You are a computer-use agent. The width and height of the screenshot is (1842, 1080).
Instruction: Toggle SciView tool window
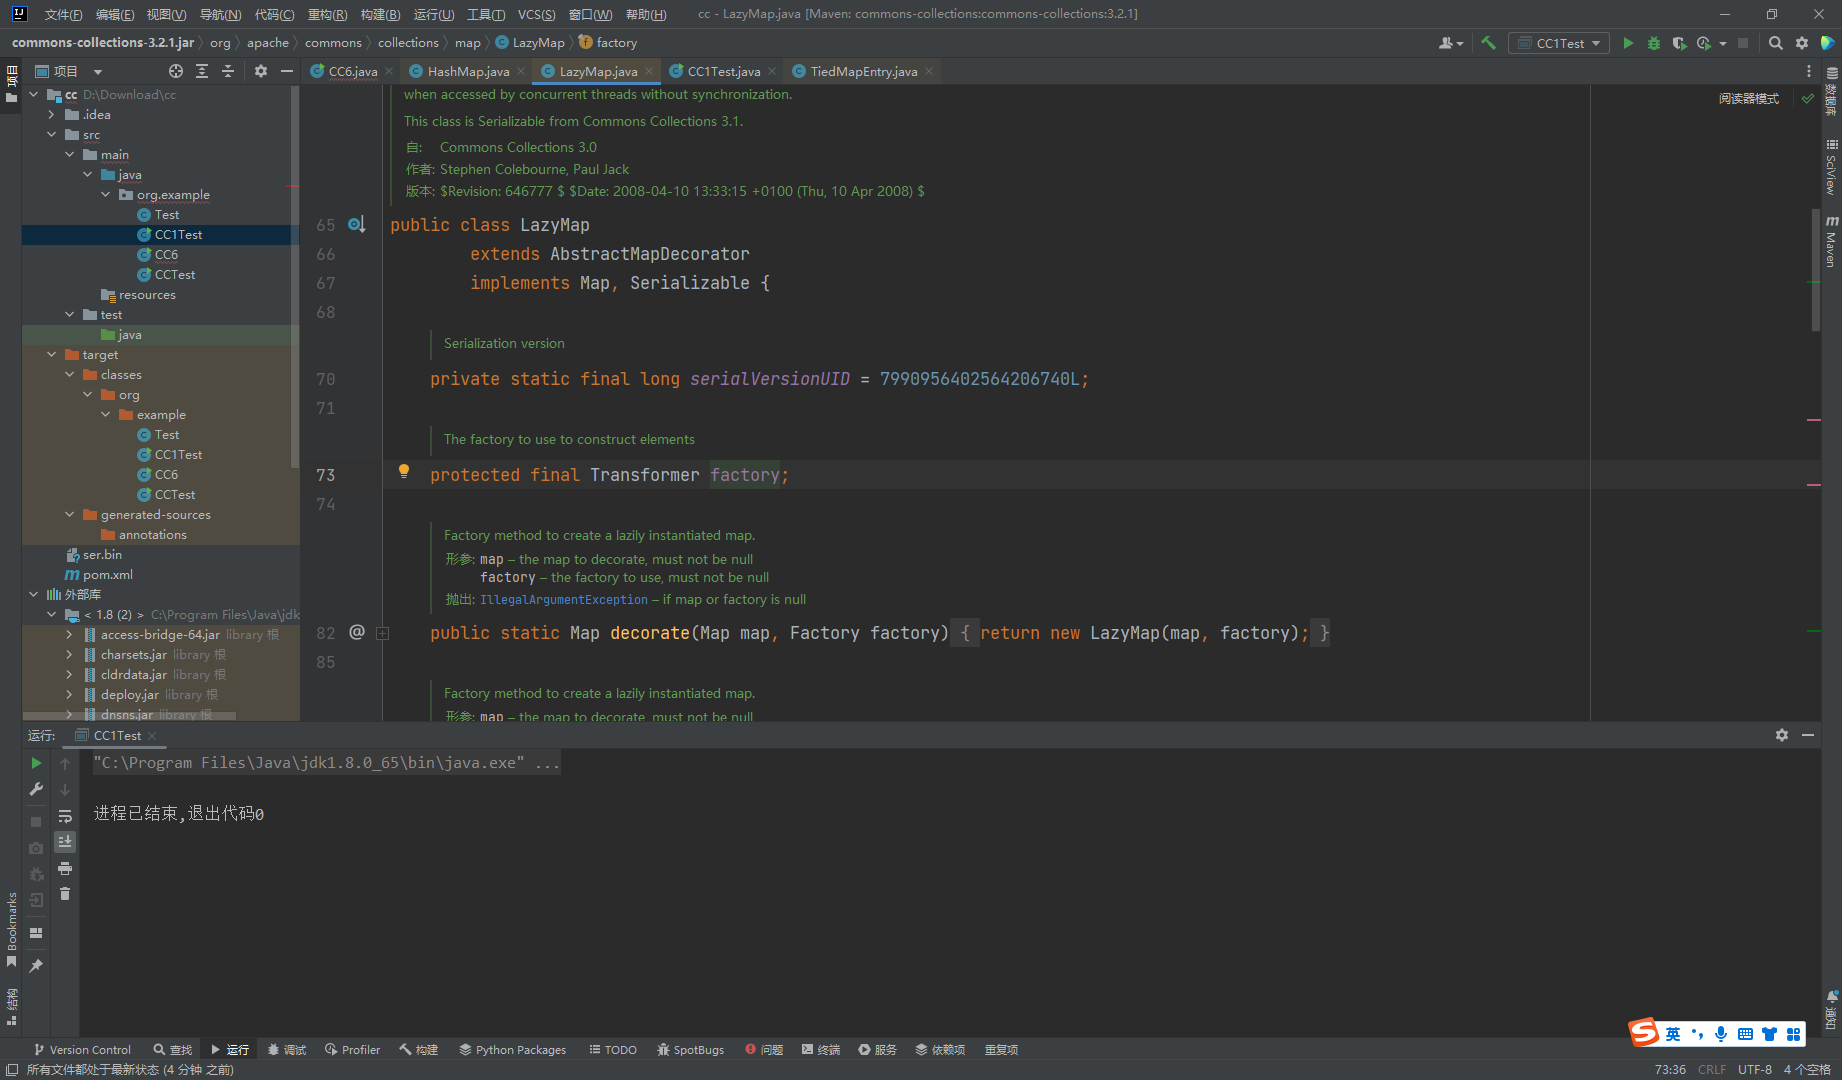[x=1831, y=167]
